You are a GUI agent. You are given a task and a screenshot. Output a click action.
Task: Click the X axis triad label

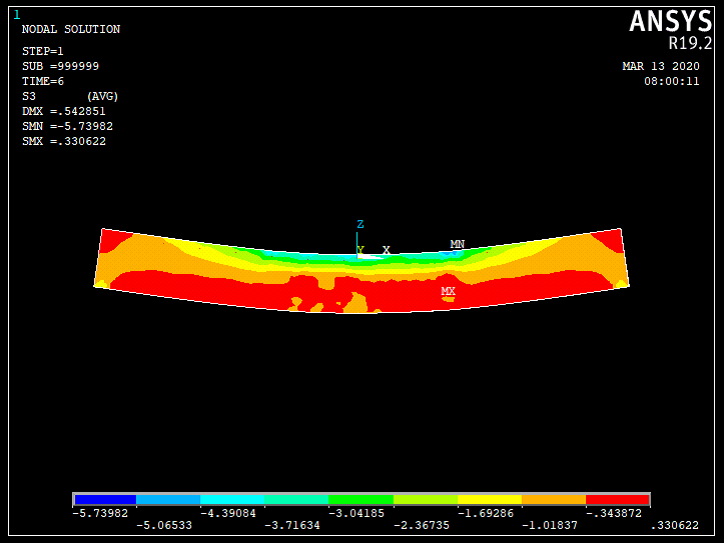[386, 250]
